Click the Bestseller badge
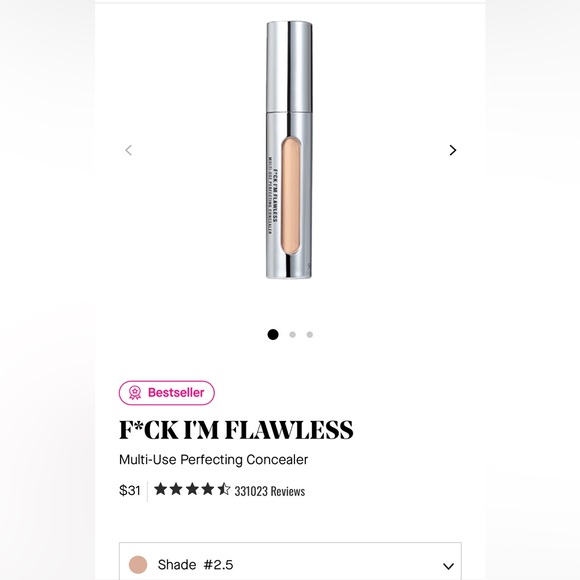 pyautogui.click(x=167, y=393)
